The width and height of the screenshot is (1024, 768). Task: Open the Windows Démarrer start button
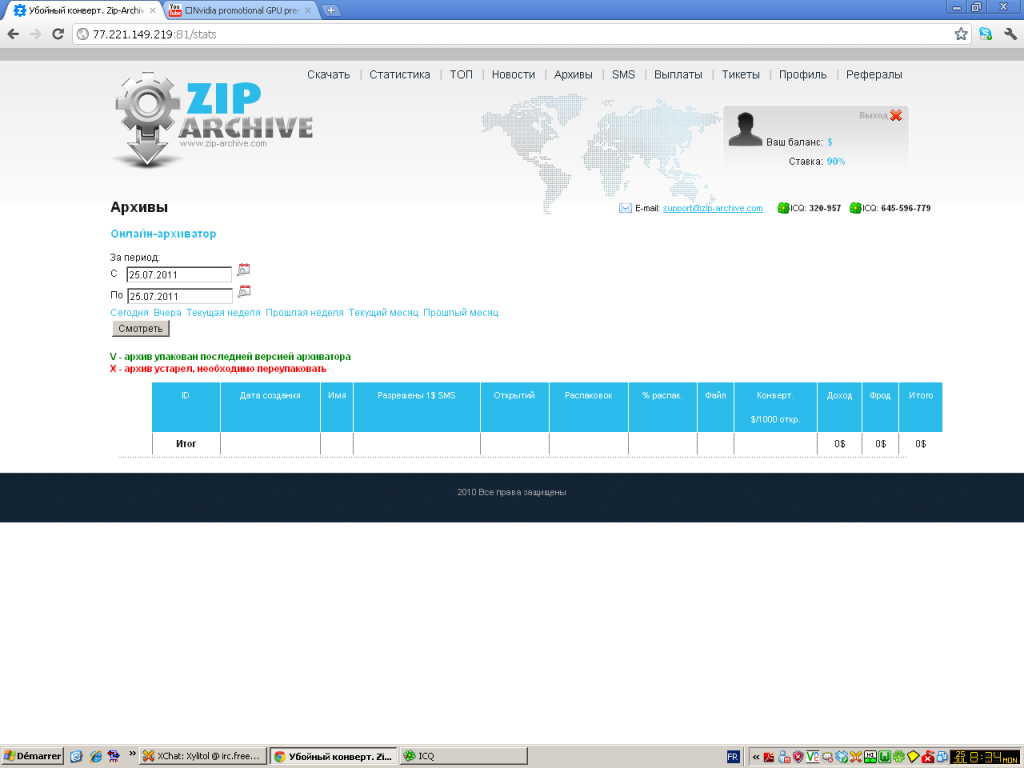32,756
